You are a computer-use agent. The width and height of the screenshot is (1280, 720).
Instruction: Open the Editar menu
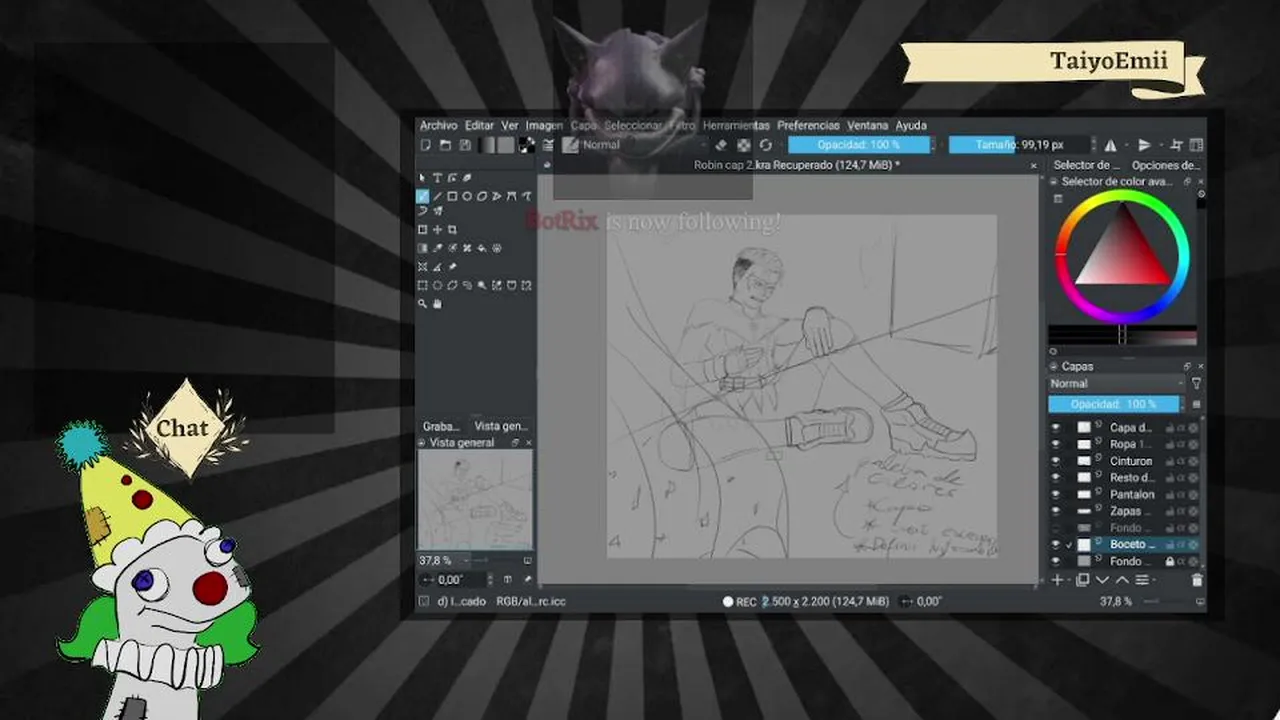coord(479,126)
